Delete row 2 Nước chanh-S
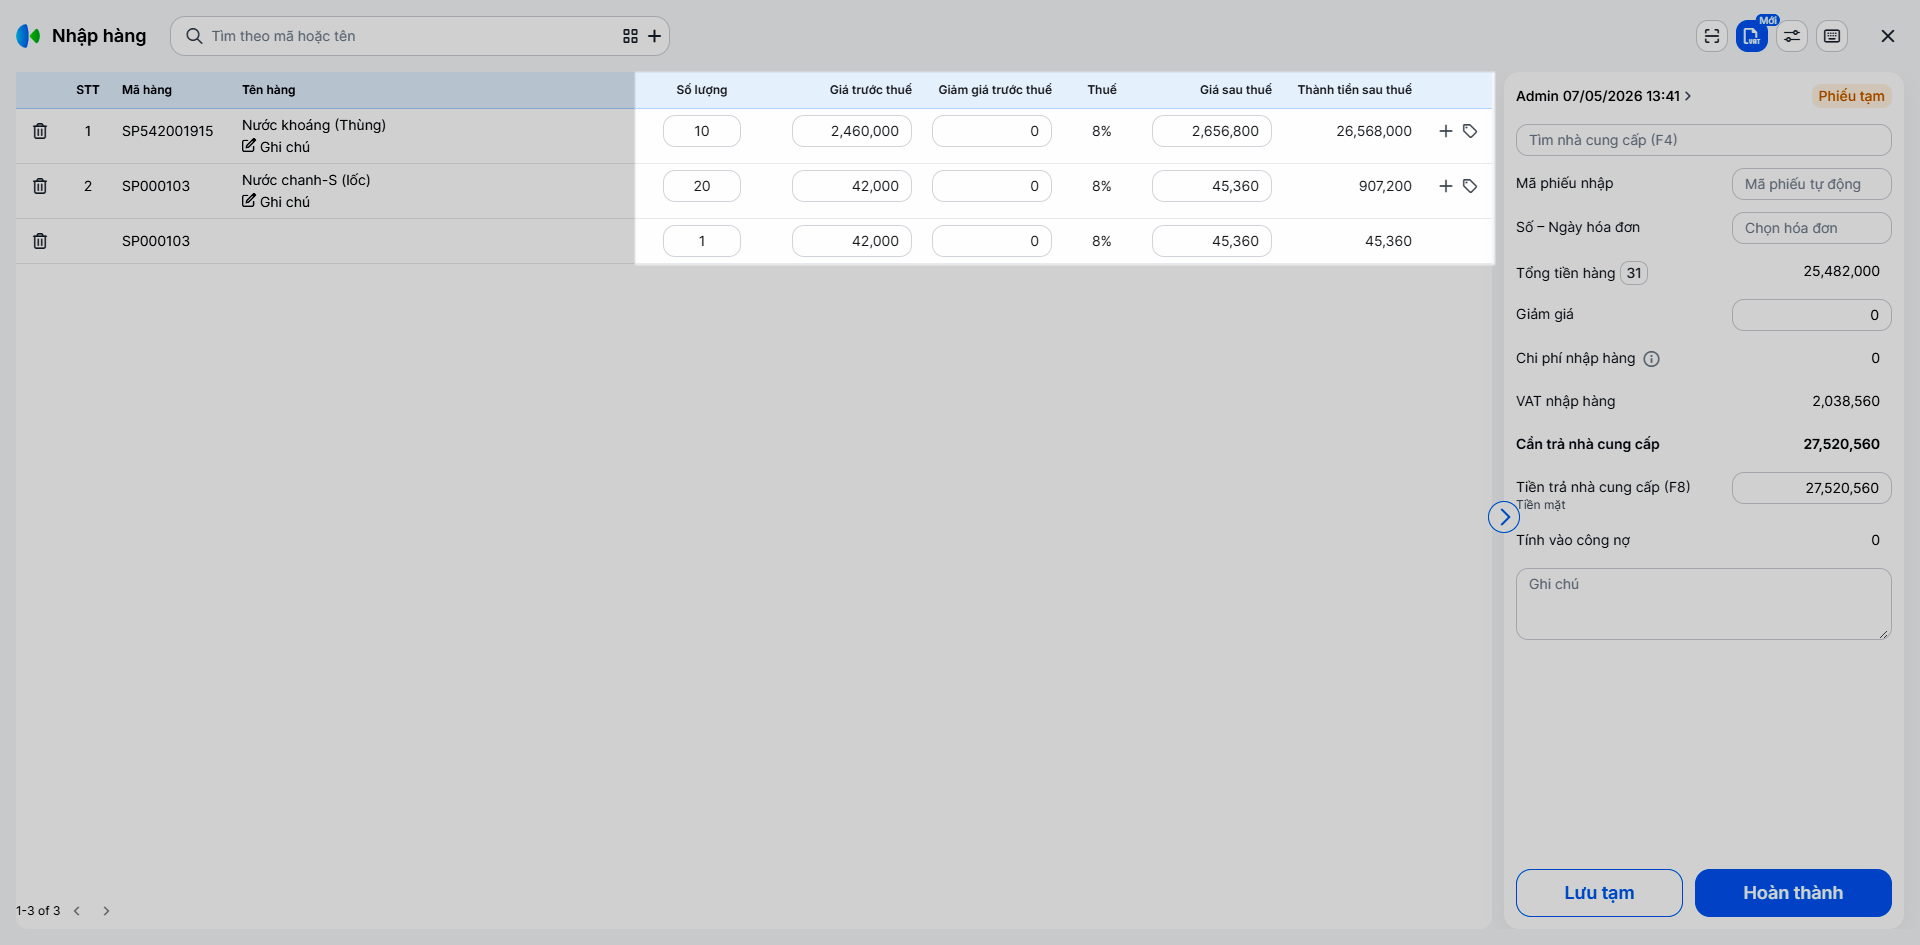This screenshot has width=1920, height=945. (x=40, y=186)
